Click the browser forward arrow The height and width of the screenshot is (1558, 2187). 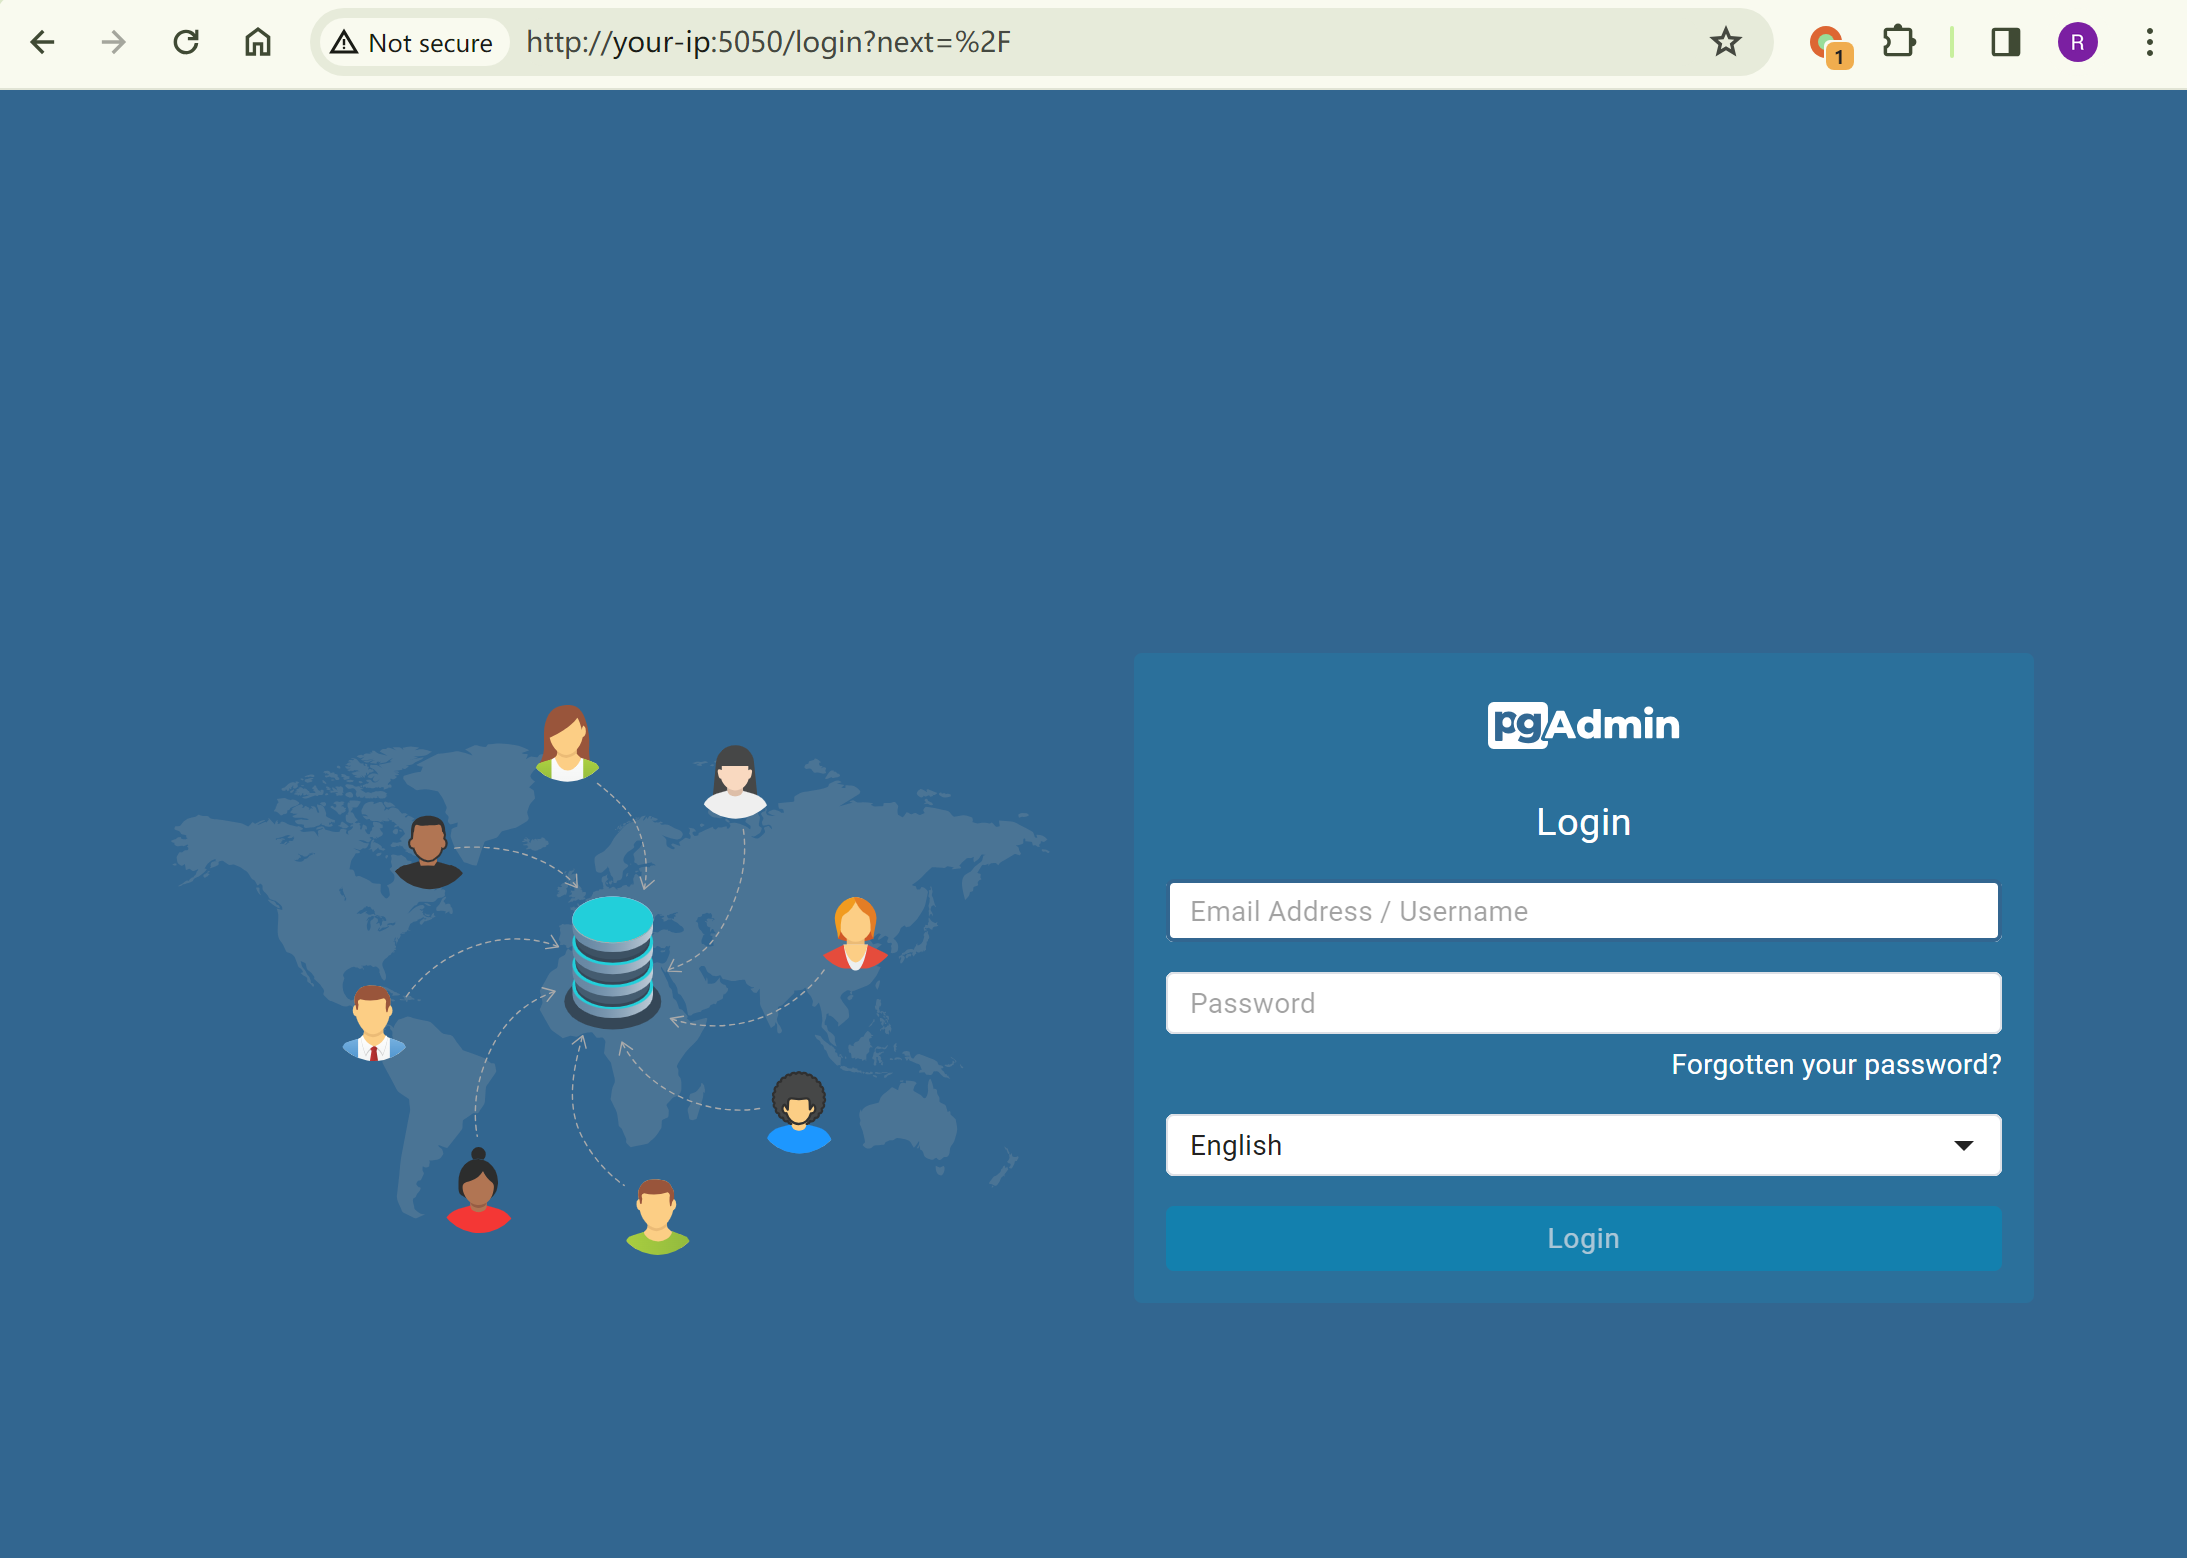[x=114, y=42]
